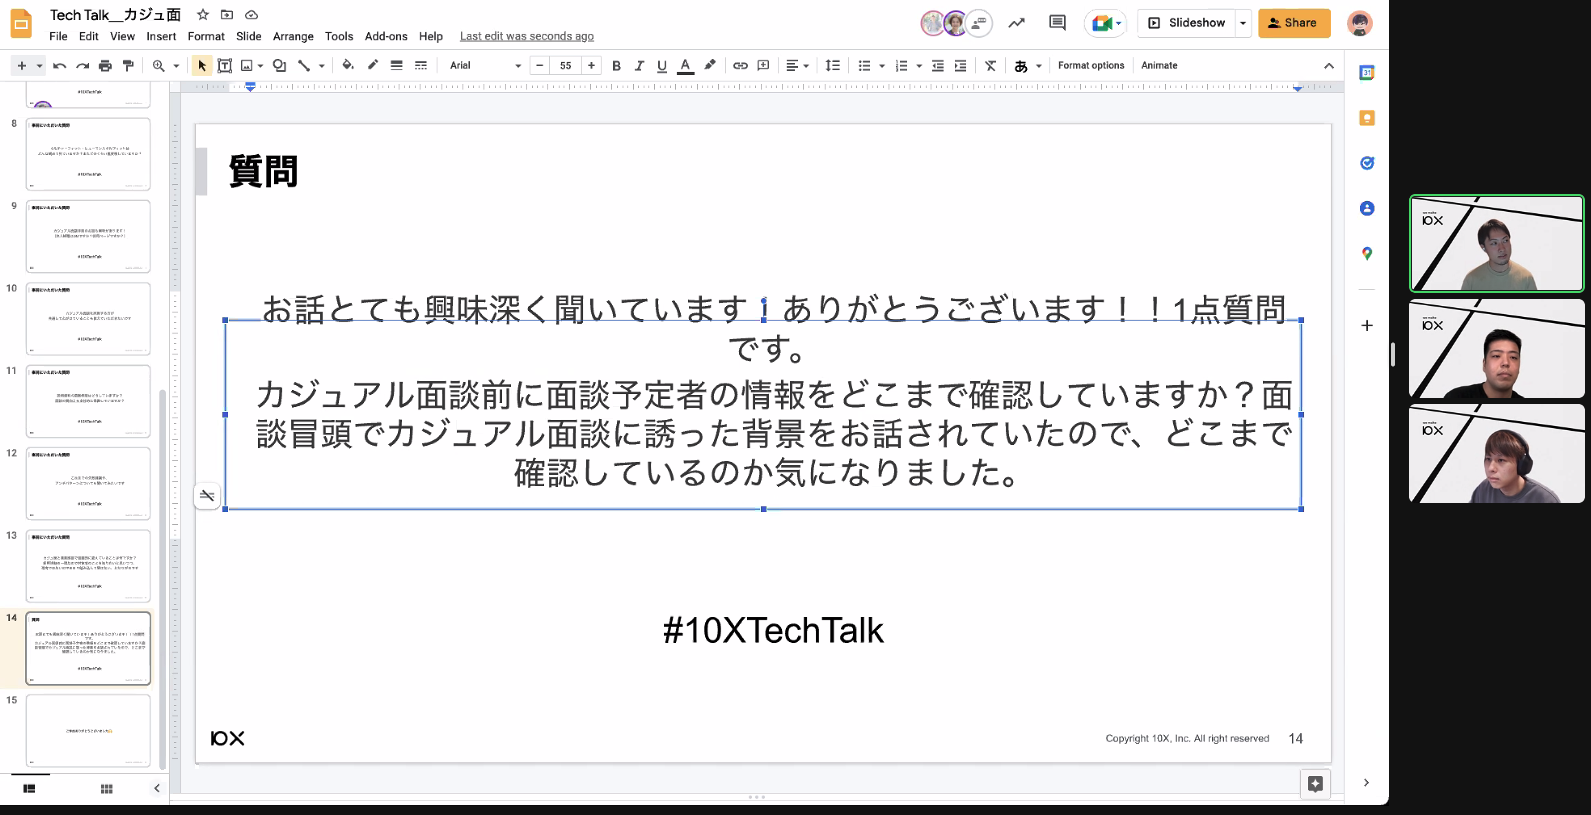Hide the menus with the up chevron
This screenshot has height=815, width=1591.
point(1329,66)
